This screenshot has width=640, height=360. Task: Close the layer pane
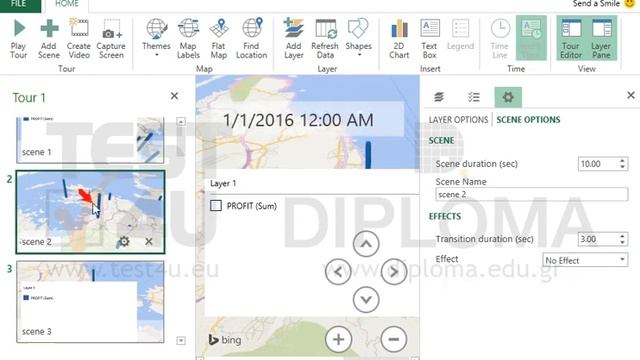(631, 95)
